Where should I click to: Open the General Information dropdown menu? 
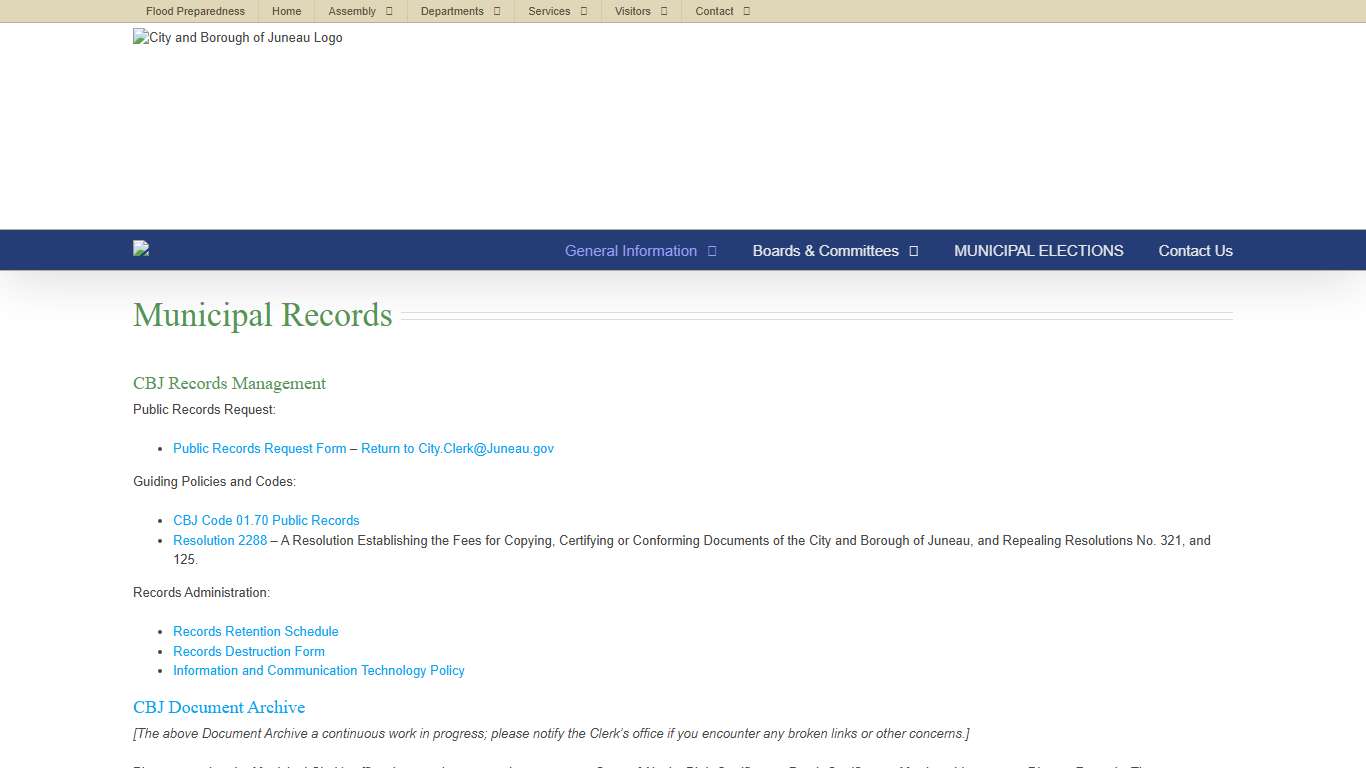pos(631,251)
